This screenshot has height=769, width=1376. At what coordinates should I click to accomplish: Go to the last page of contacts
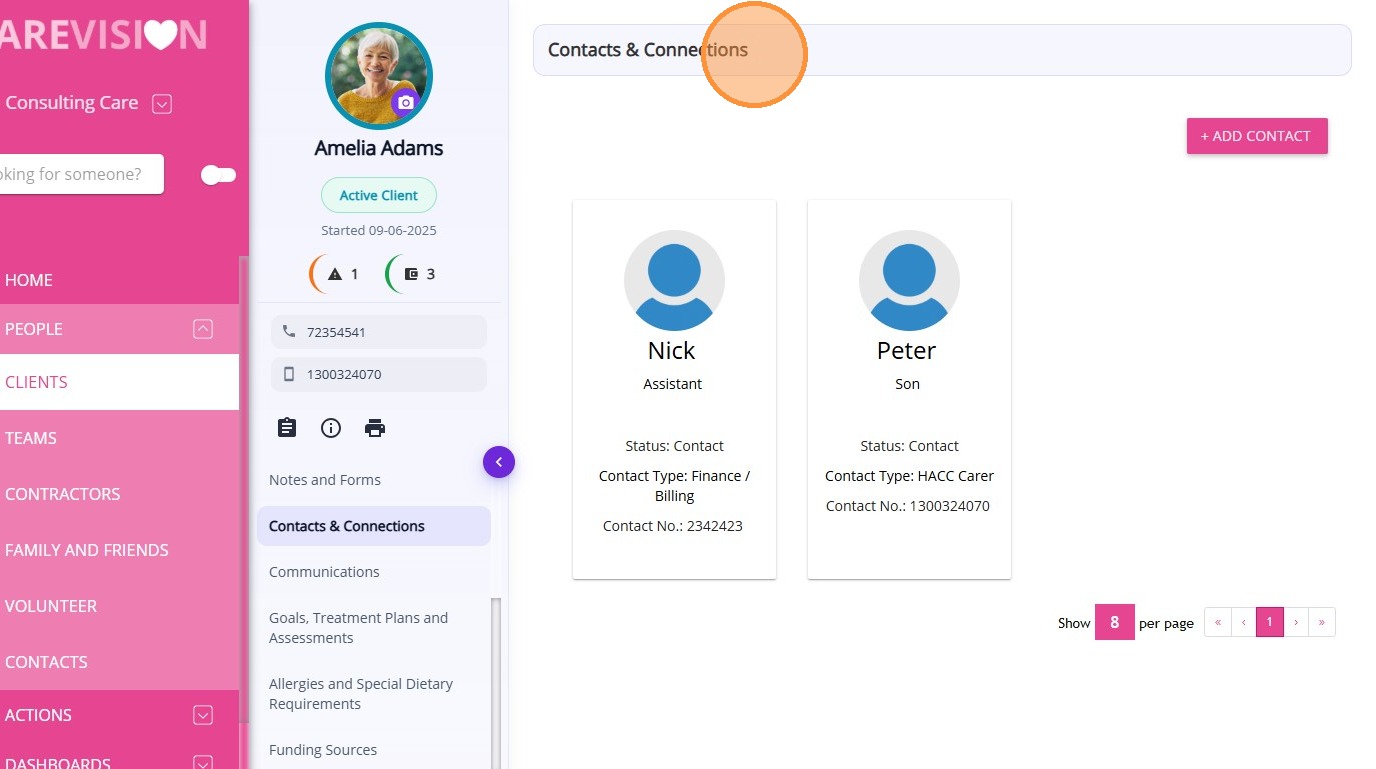[x=1322, y=622]
